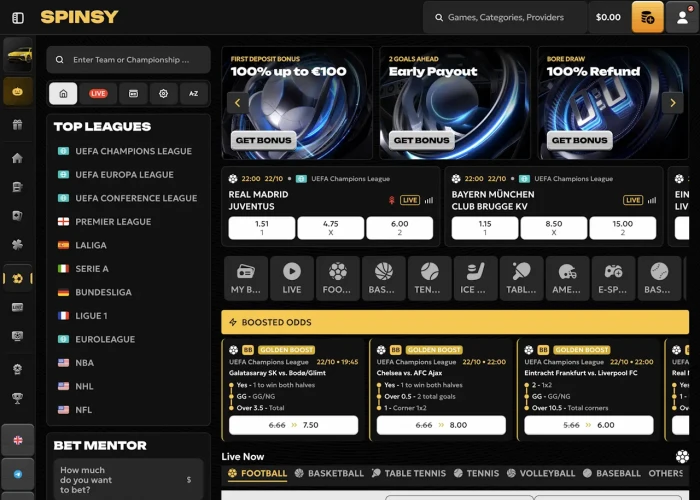Click the Enter Team or Championship search field
Screen dimensions: 700x500
pos(129,60)
